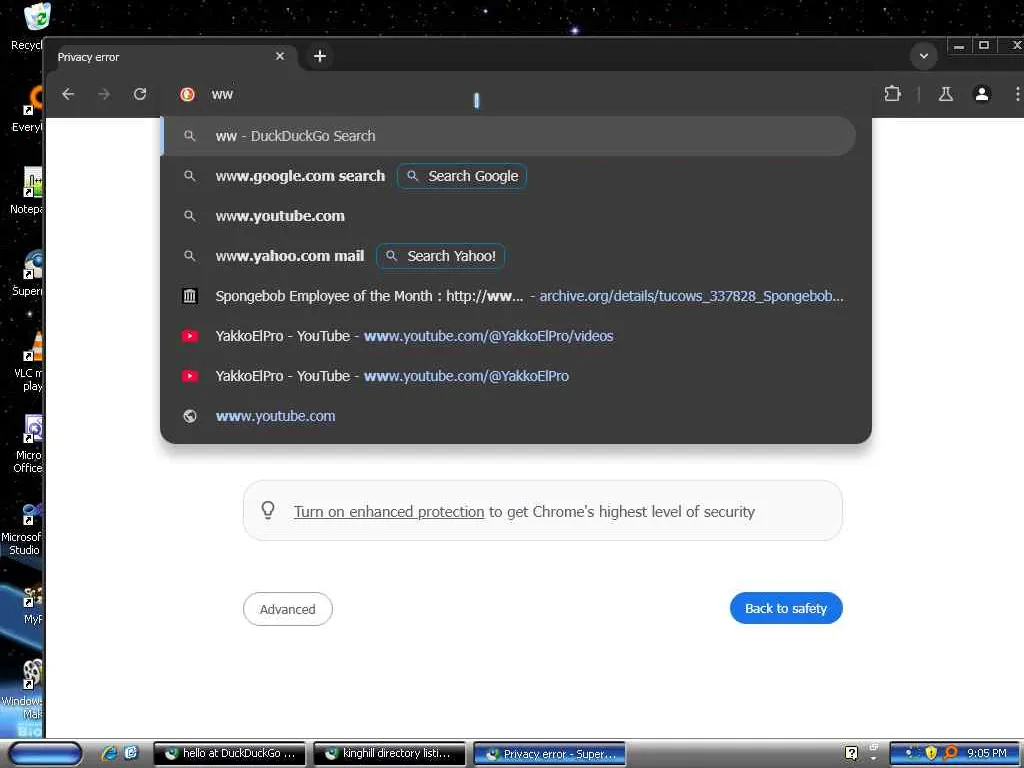Image resolution: width=1024 pixels, height=768 pixels.
Task: Click the globe icon beside www.youtube.com
Action: tap(190, 416)
